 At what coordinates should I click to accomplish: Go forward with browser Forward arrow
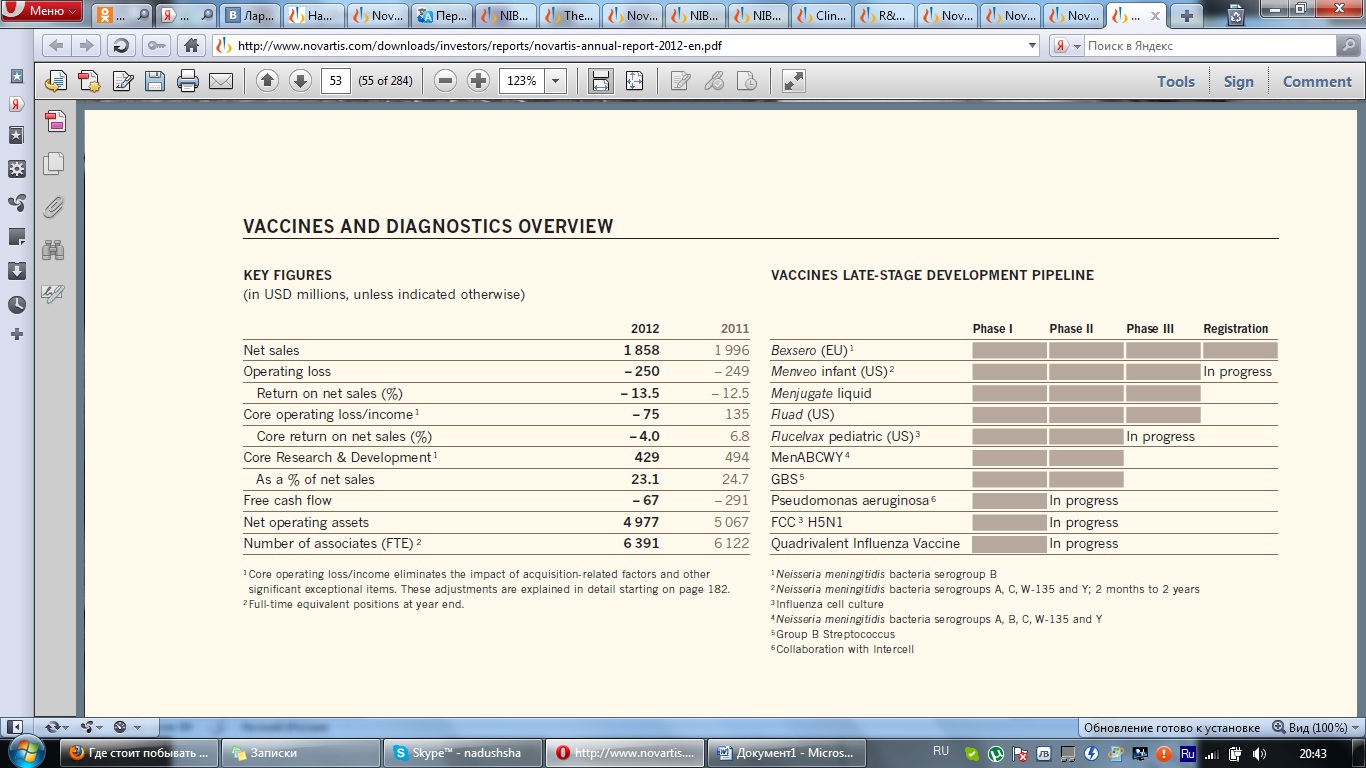click(86, 46)
